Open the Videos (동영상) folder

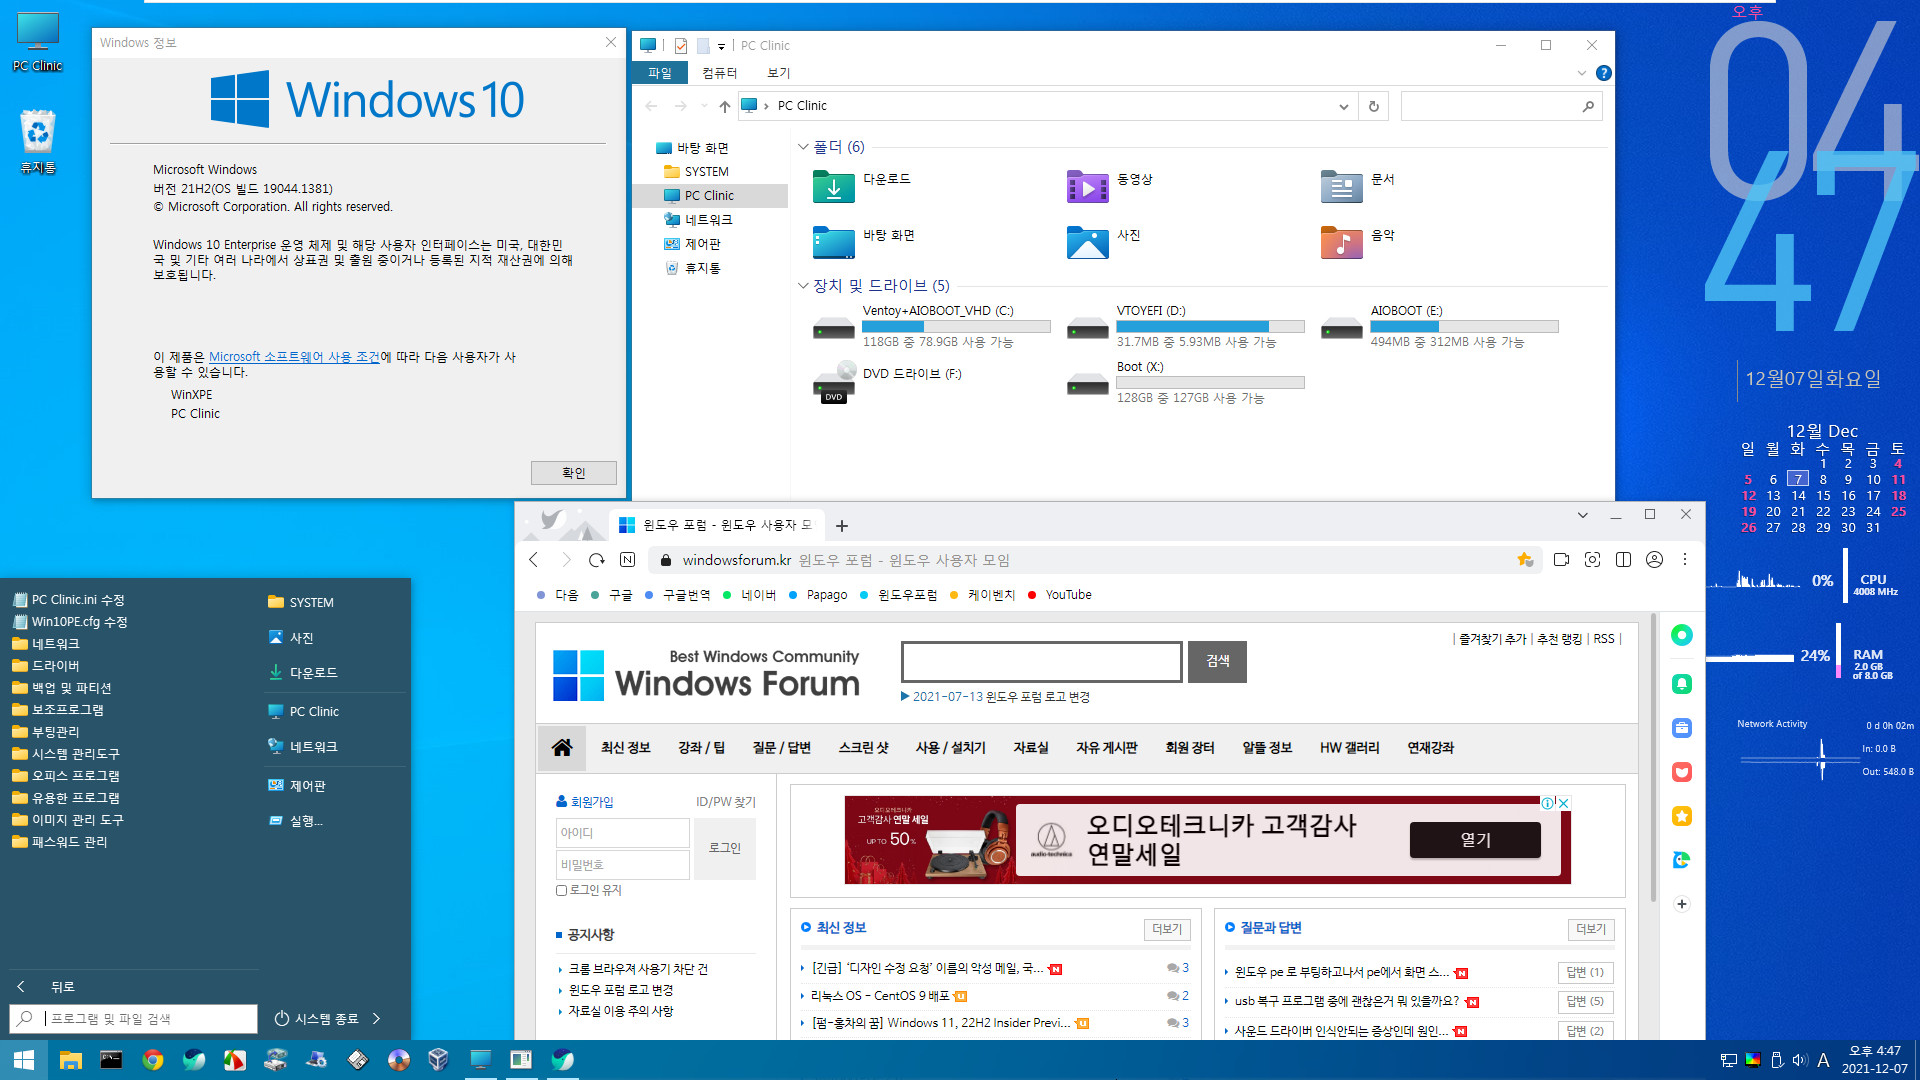pos(1087,186)
